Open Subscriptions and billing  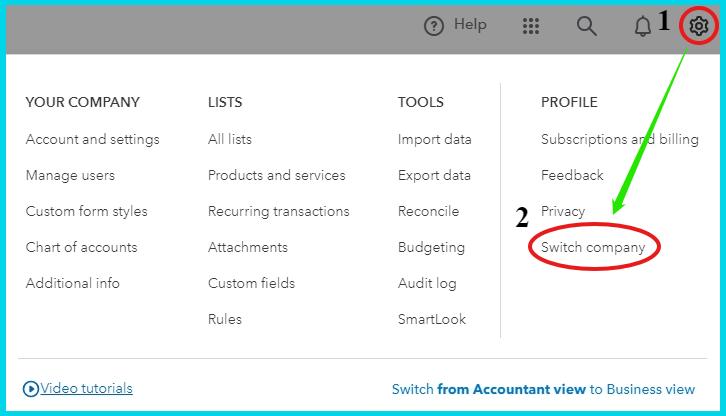coord(619,139)
